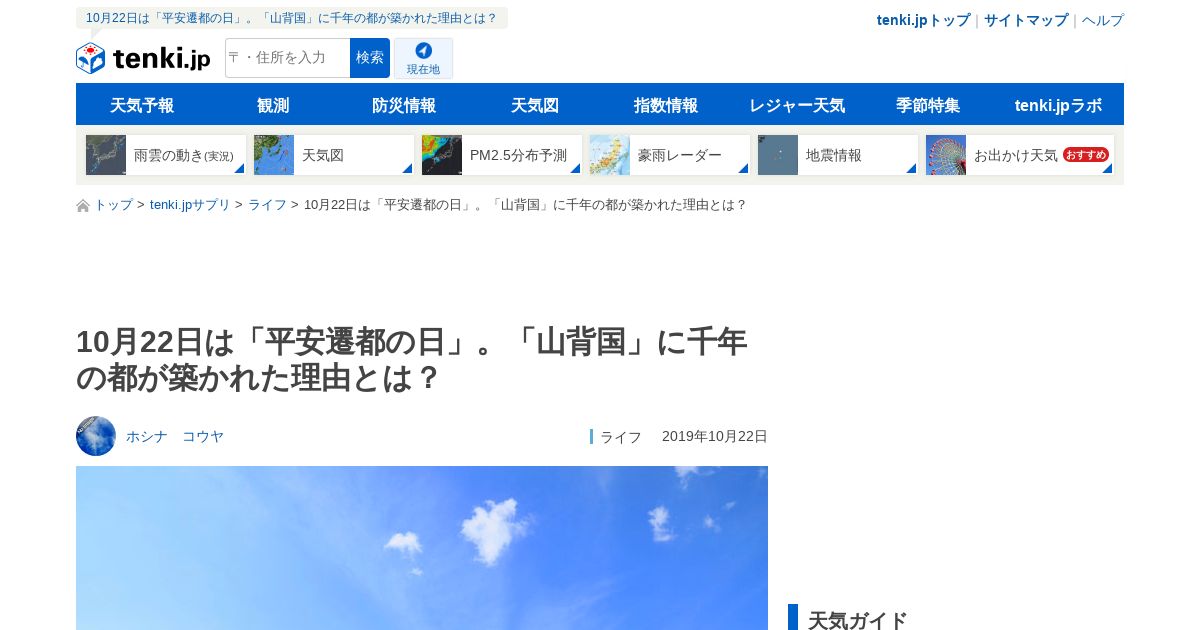Click the サイトマップ link
Image resolution: width=1200 pixels, height=630 pixels.
[1026, 20]
